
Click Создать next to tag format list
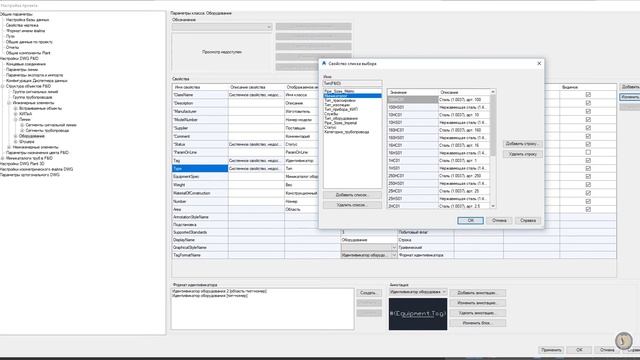pos(369,293)
